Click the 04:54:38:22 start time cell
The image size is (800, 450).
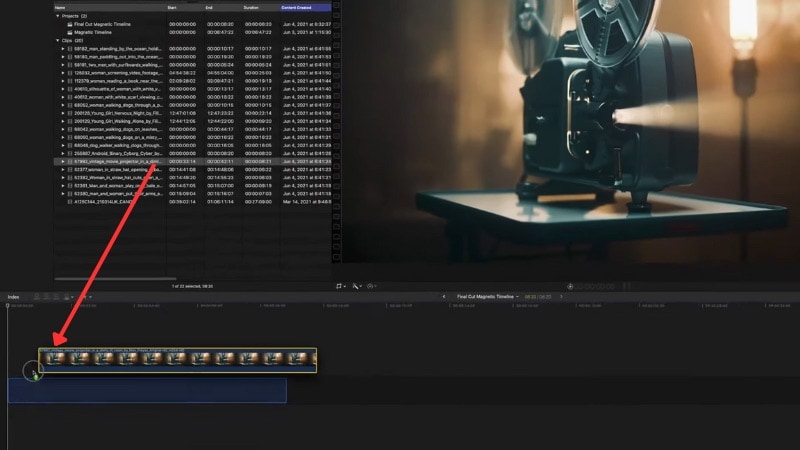[182, 73]
